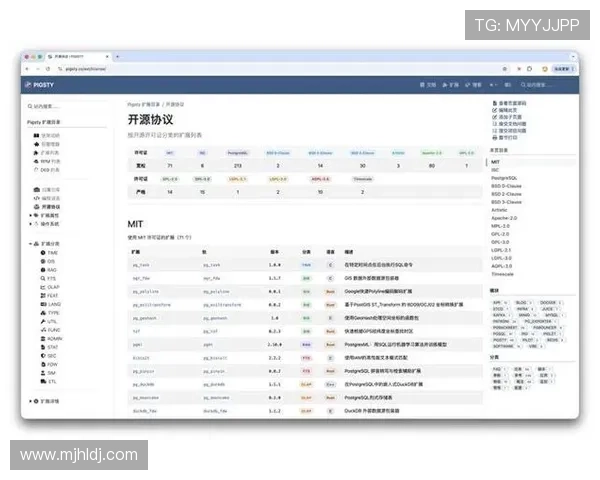Click the MIT section heading
Image resolution: width=600 pixels, height=480 pixels.
pyautogui.click(x=135, y=224)
